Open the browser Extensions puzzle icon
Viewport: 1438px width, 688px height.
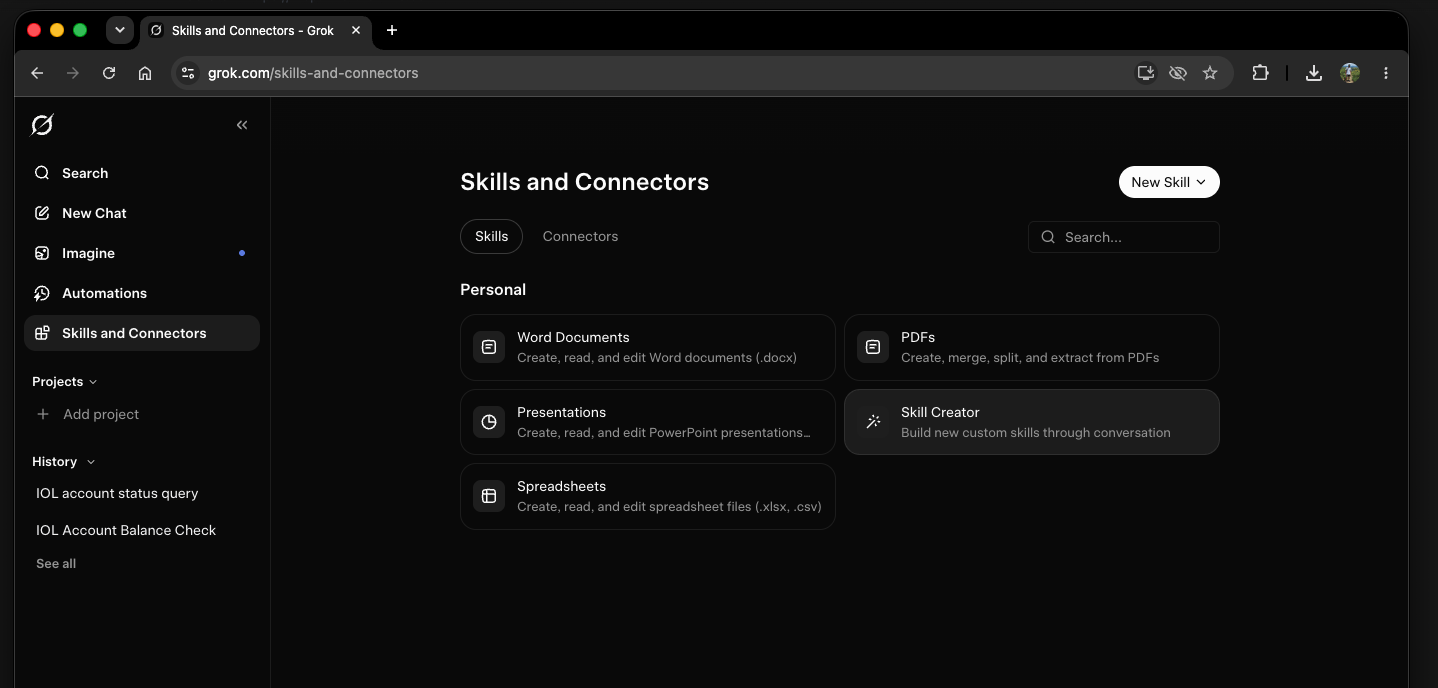(x=1260, y=73)
